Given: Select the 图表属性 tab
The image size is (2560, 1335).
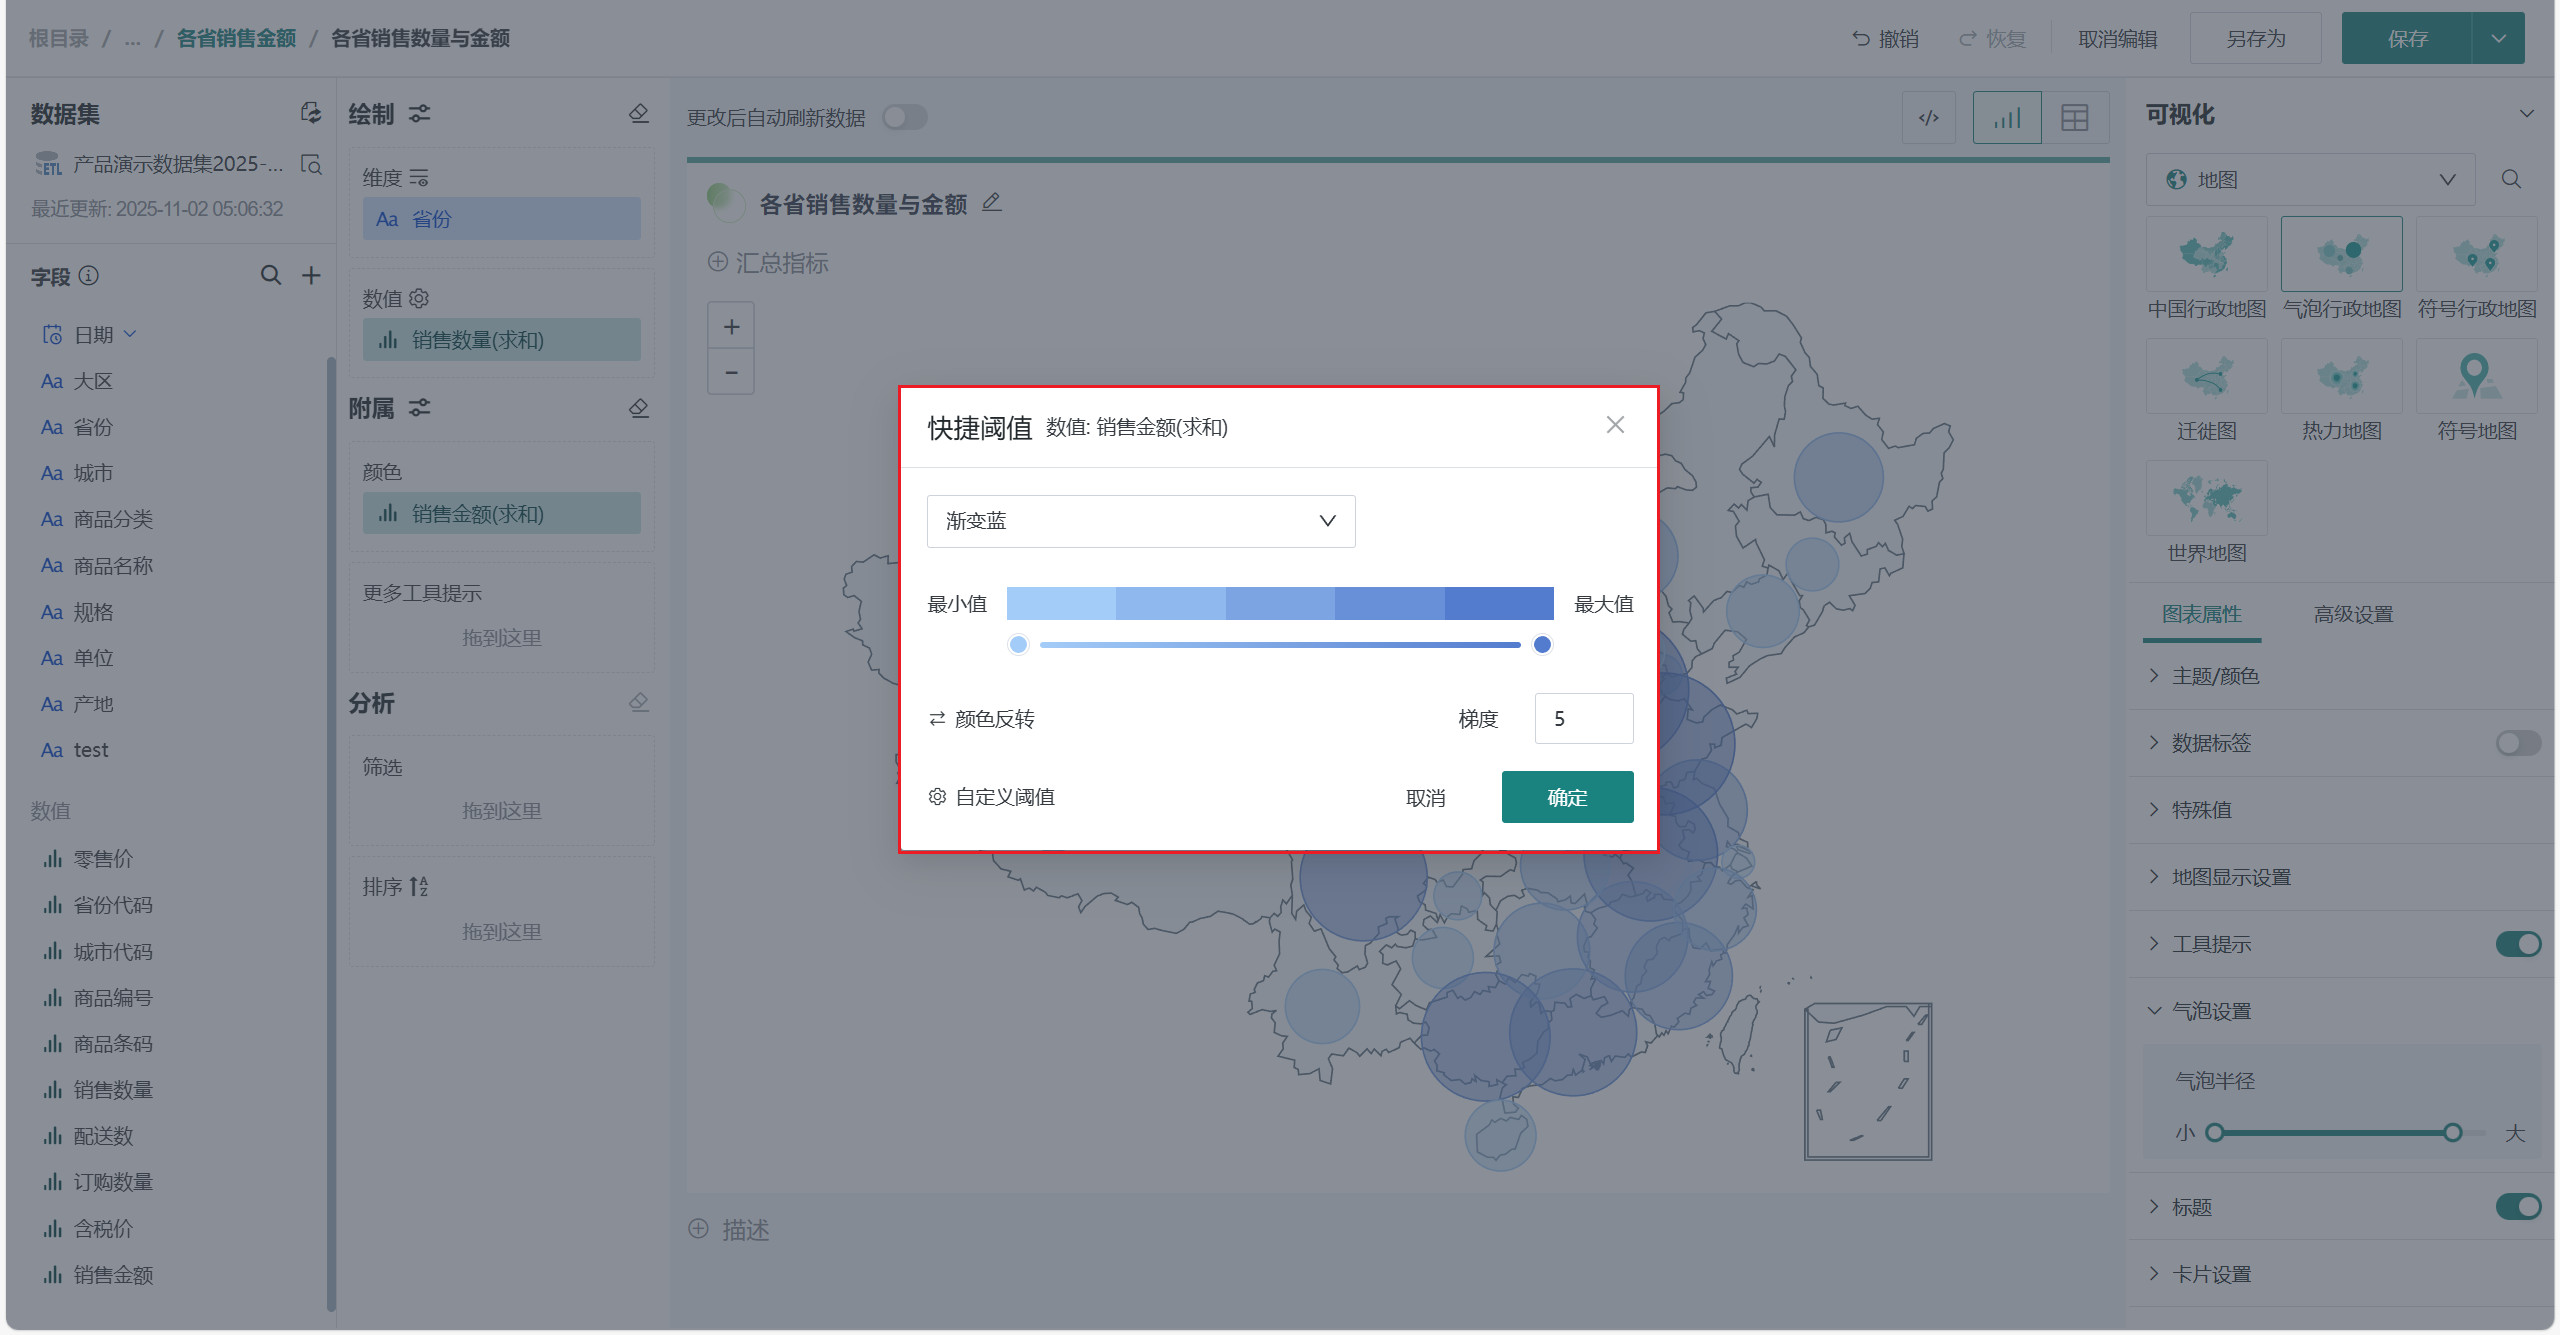Looking at the screenshot, I should 2201,614.
